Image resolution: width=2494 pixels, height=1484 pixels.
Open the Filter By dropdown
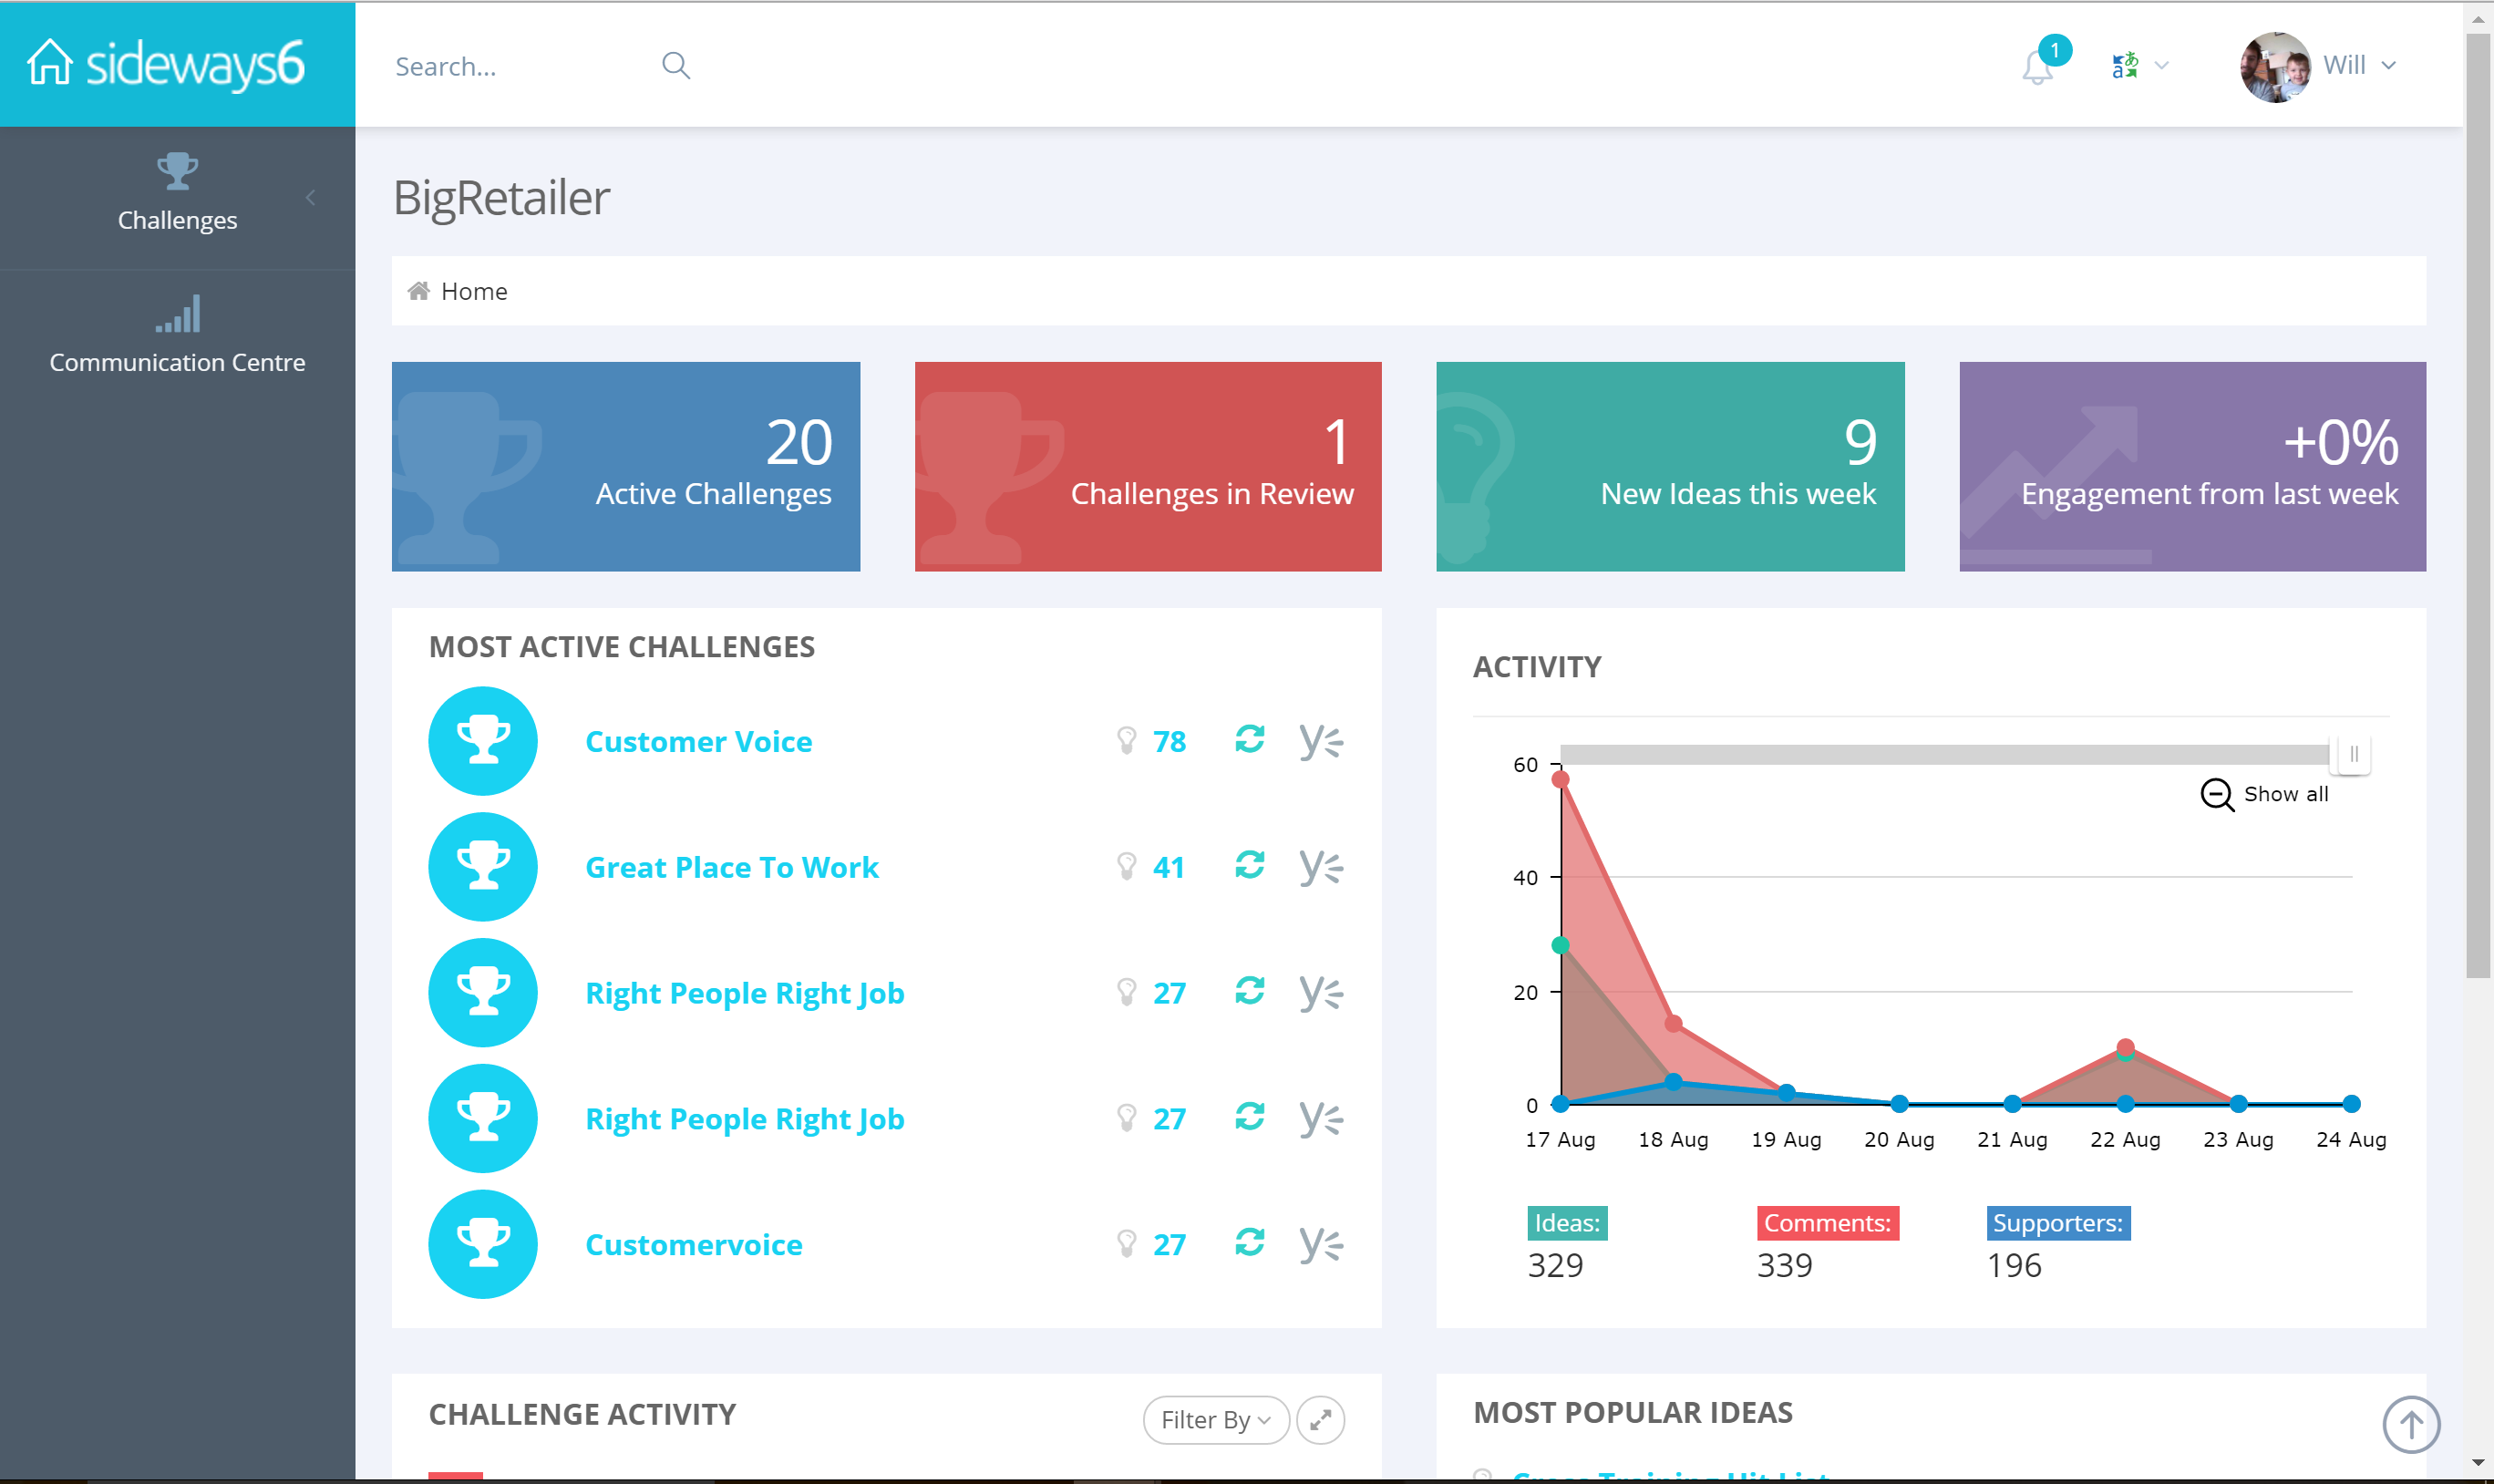coord(1215,1419)
